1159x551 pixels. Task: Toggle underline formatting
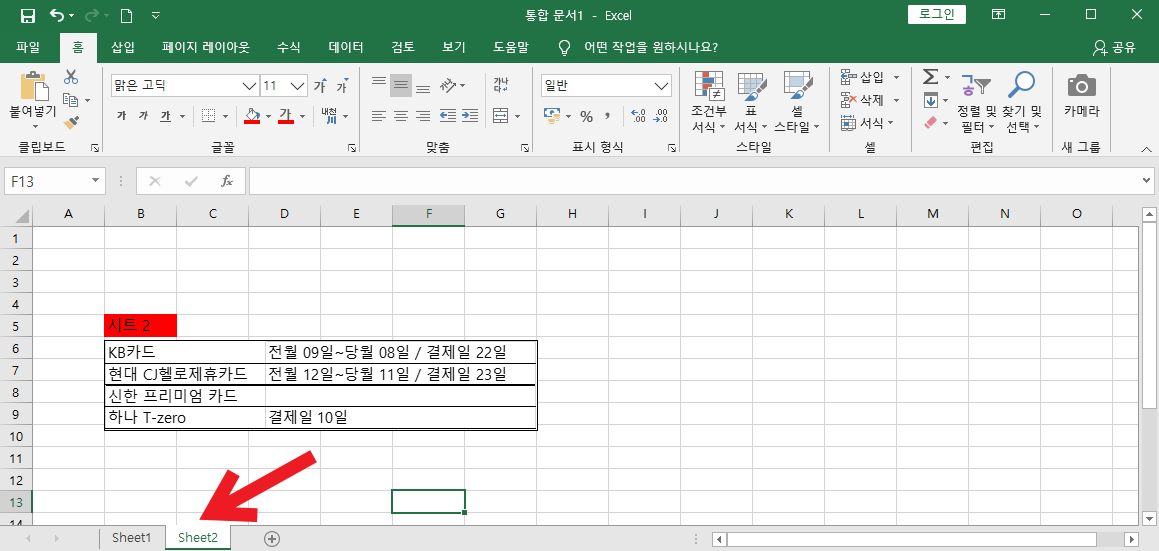coord(166,115)
